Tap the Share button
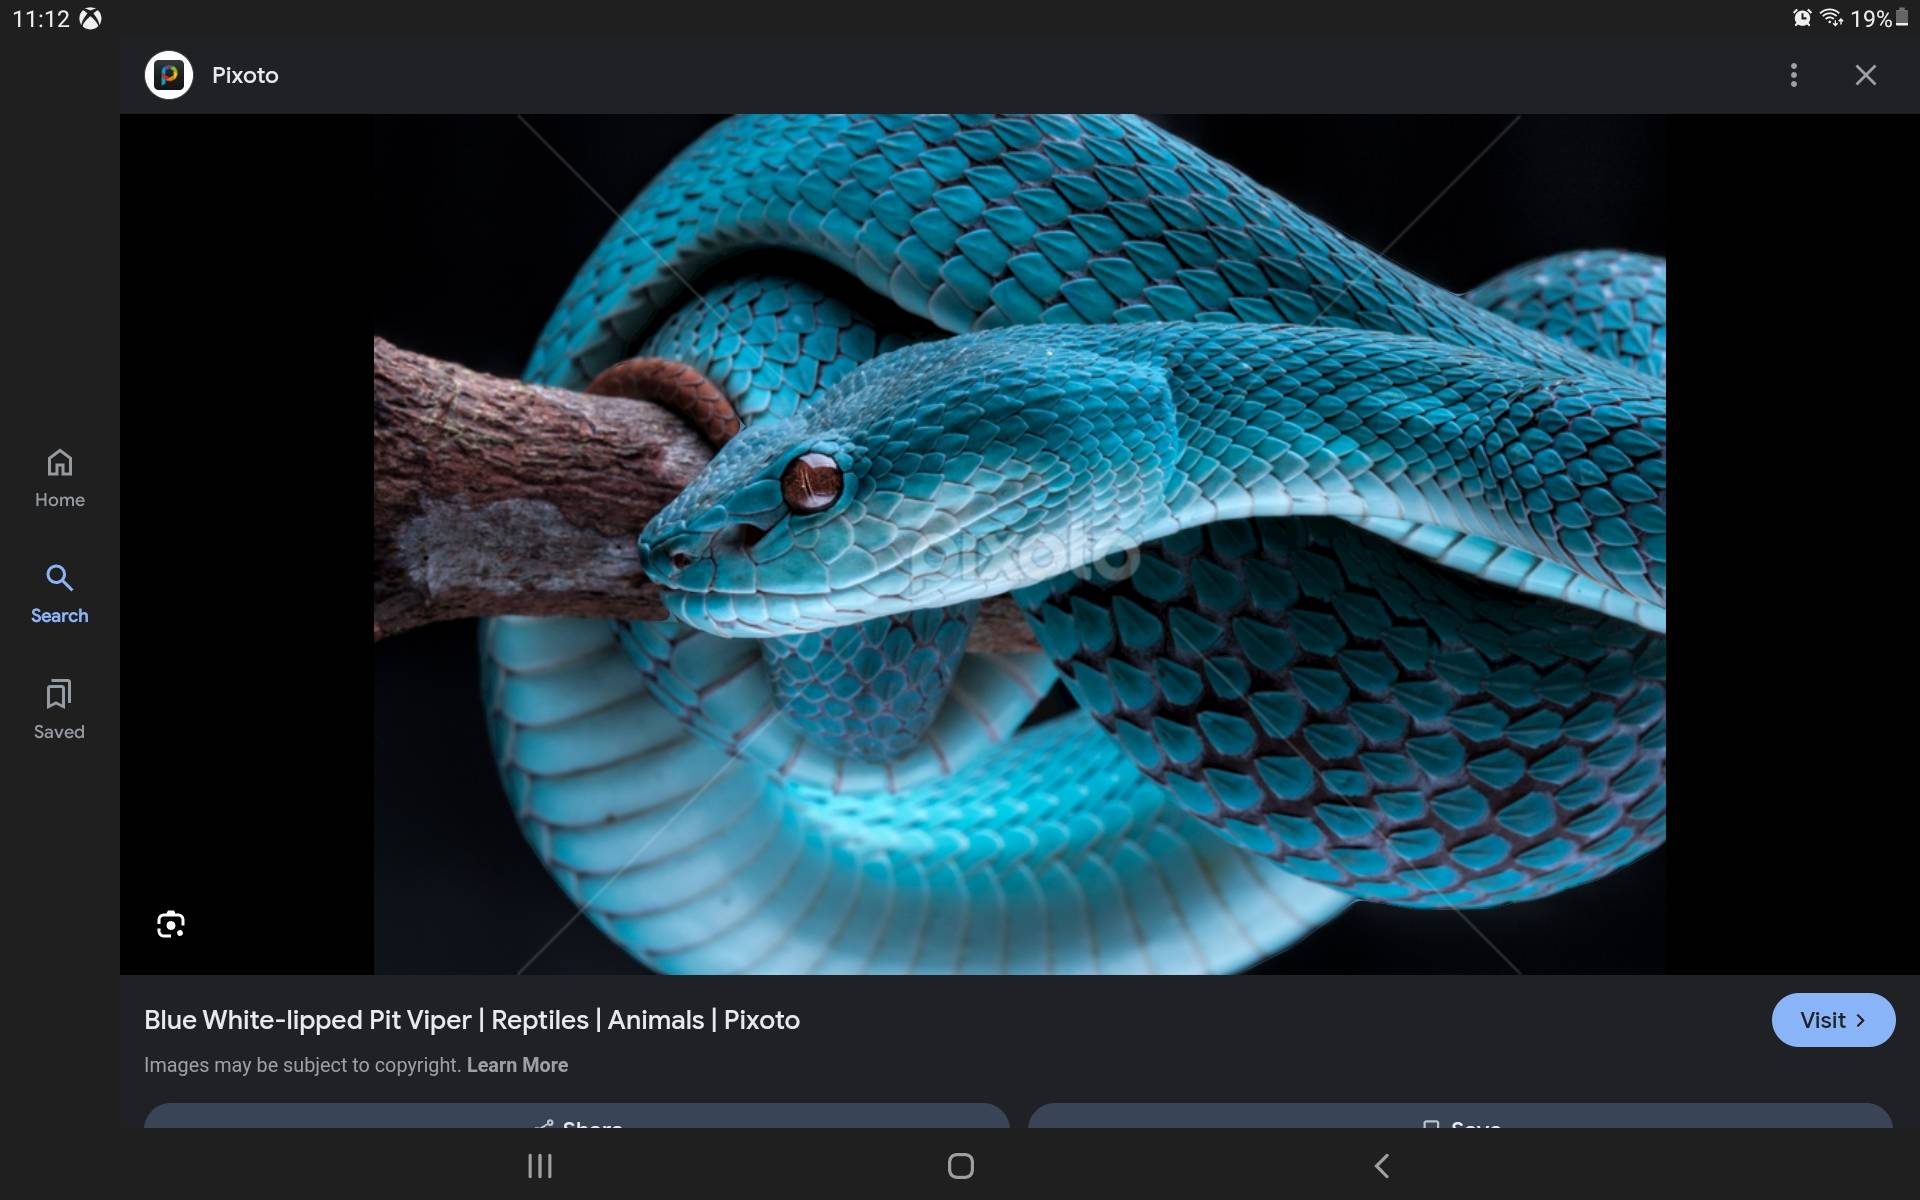The height and width of the screenshot is (1200, 1920). pos(576,1118)
